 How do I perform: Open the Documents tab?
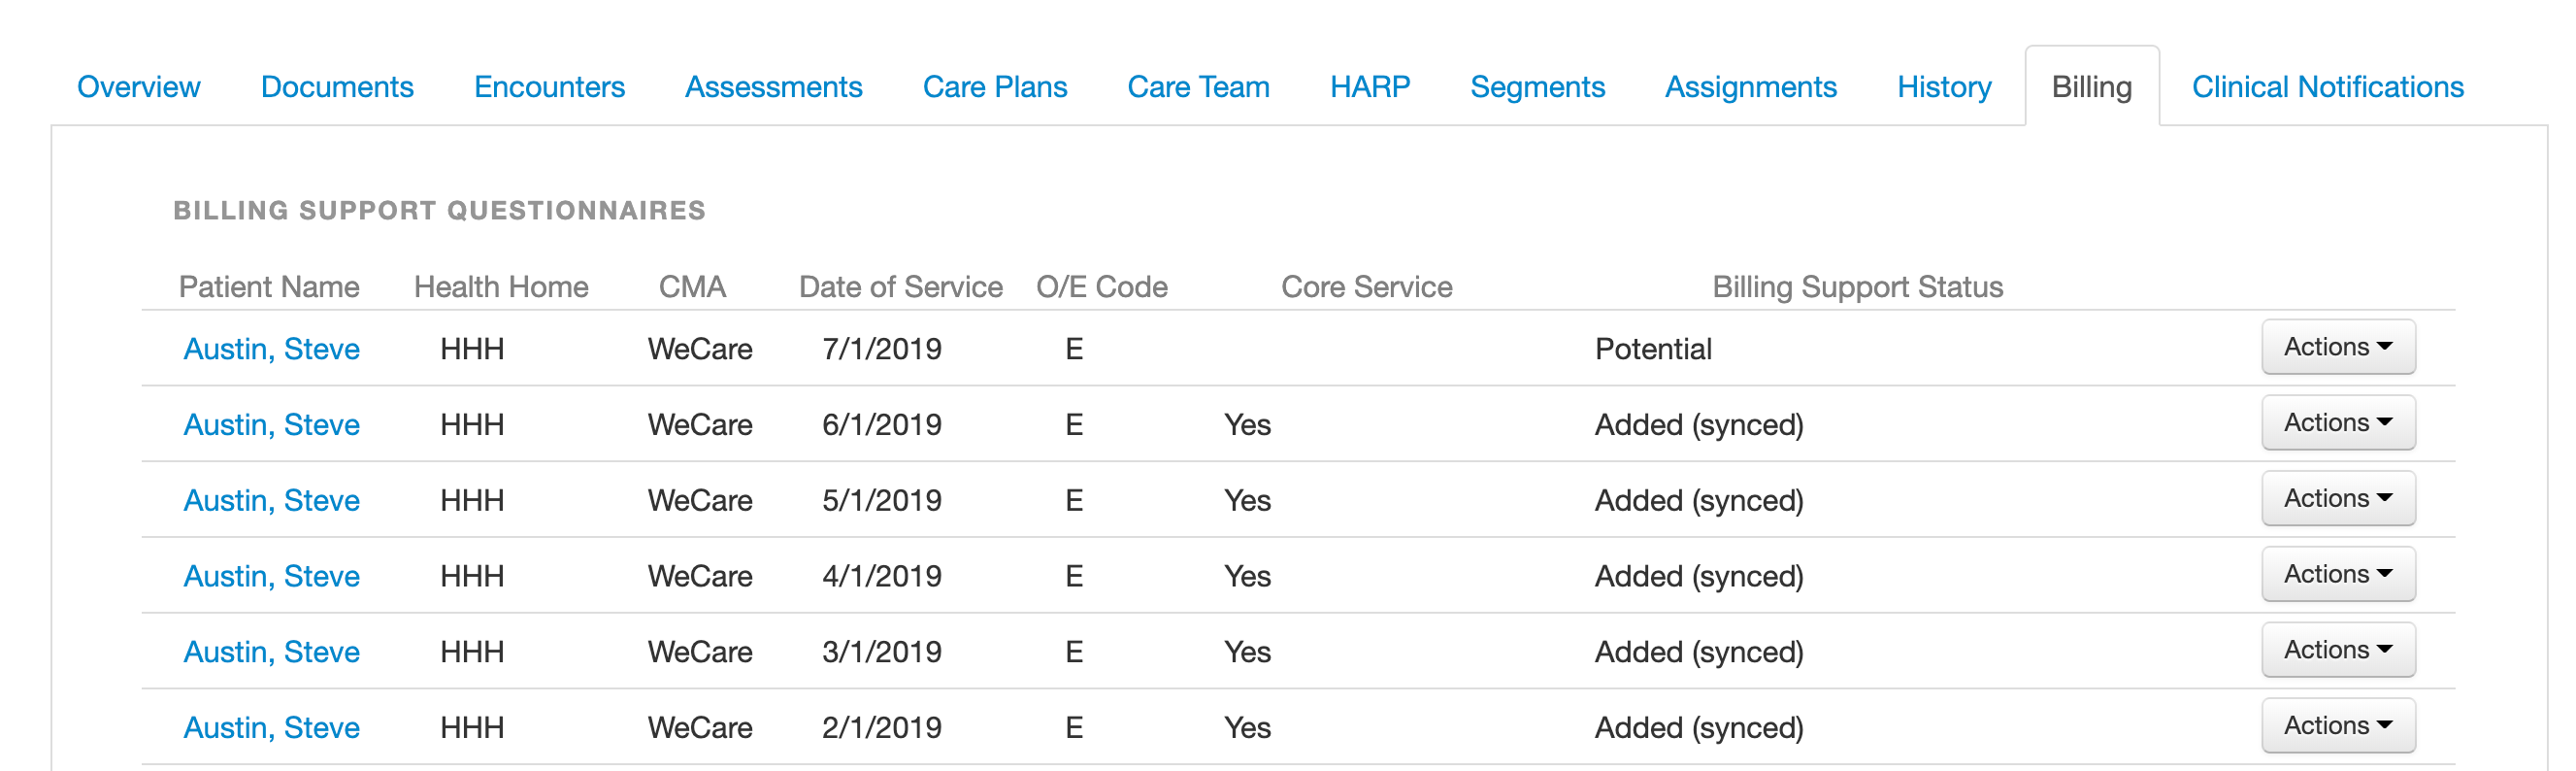tap(337, 87)
